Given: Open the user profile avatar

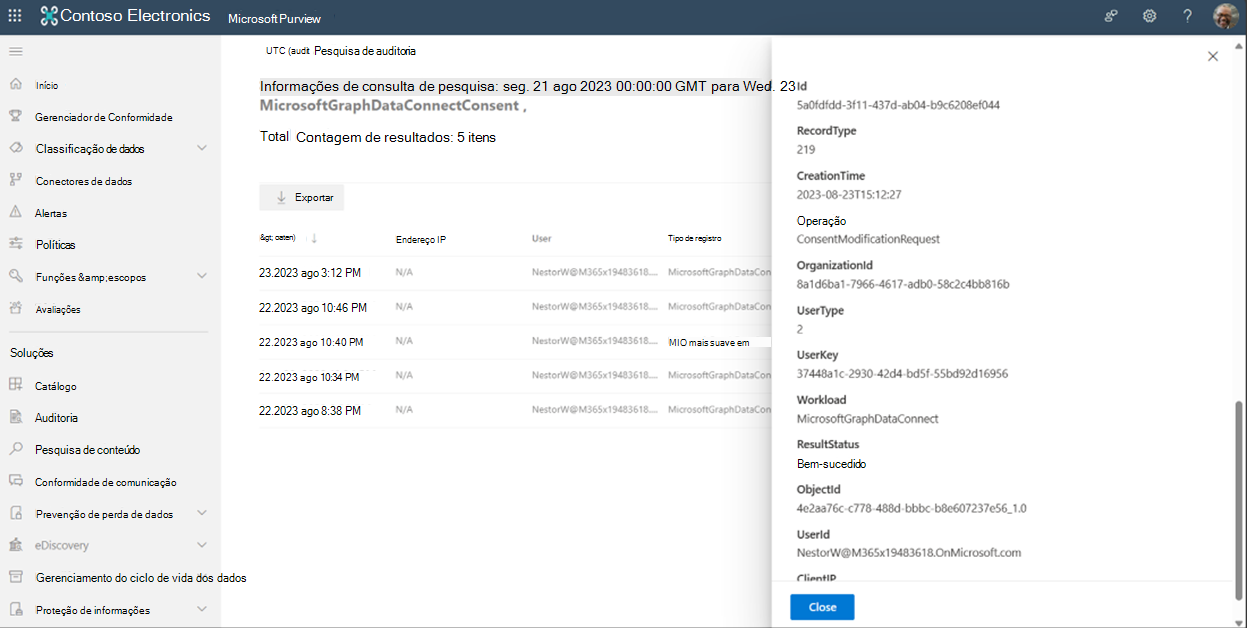Looking at the screenshot, I should pyautogui.click(x=1226, y=16).
